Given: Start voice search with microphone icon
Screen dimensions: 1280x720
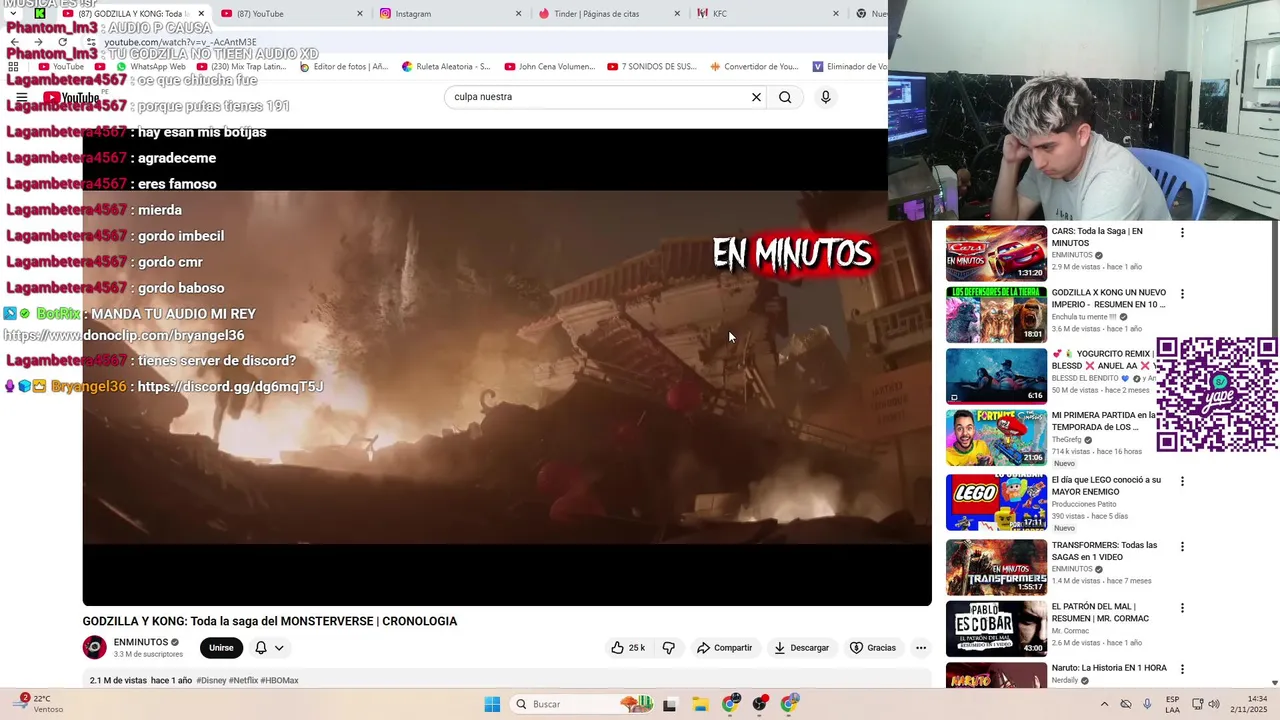Looking at the screenshot, I should tap(825, 97).
